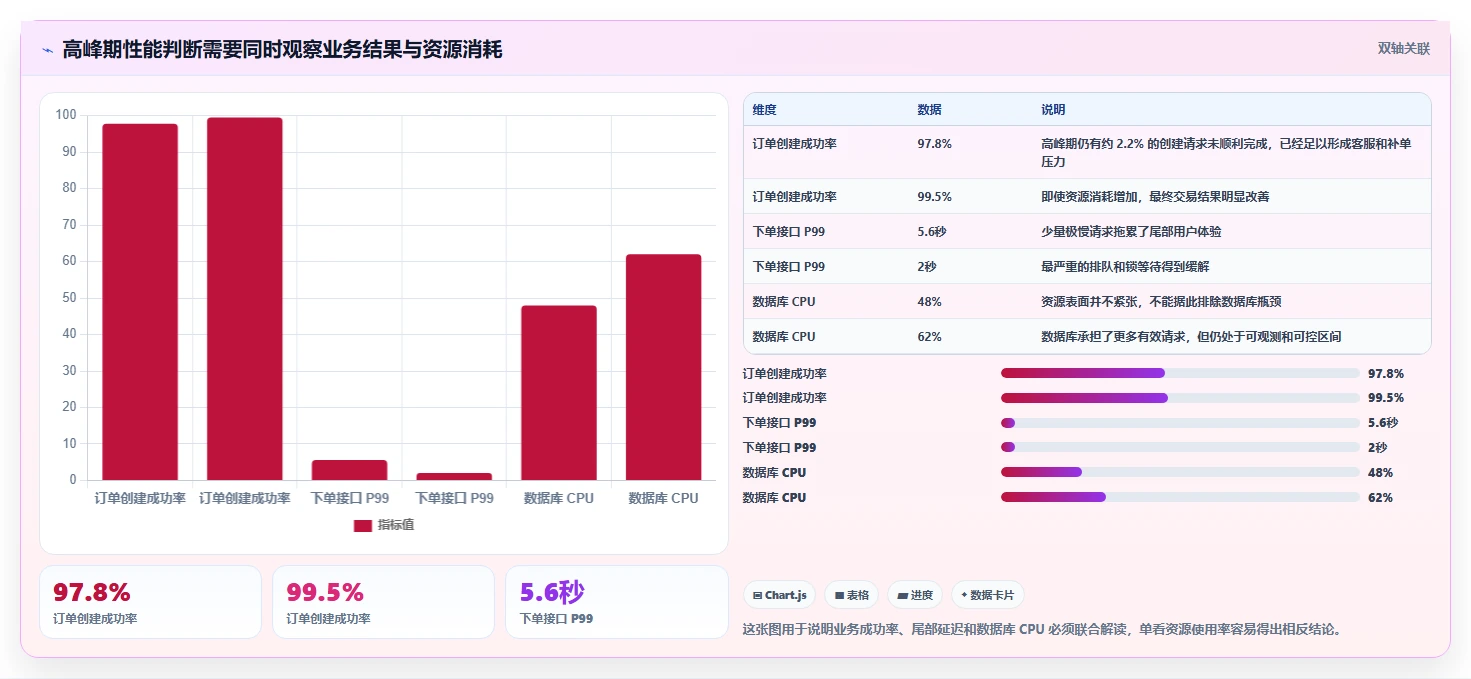Click the description 最严重的排队和锁等待得到缓解
The image size is (1471, 679).
(x=1125, y=267)
